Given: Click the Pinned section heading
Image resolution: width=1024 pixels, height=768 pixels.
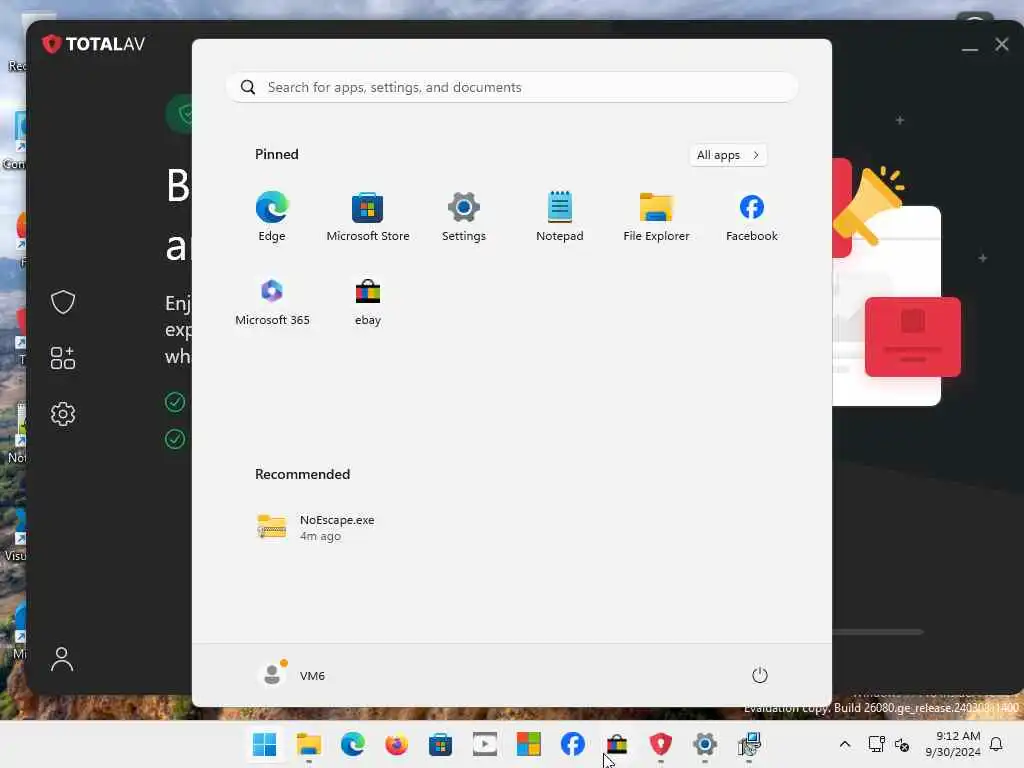Looking at the screenshot, I should [x=277, y=154].
